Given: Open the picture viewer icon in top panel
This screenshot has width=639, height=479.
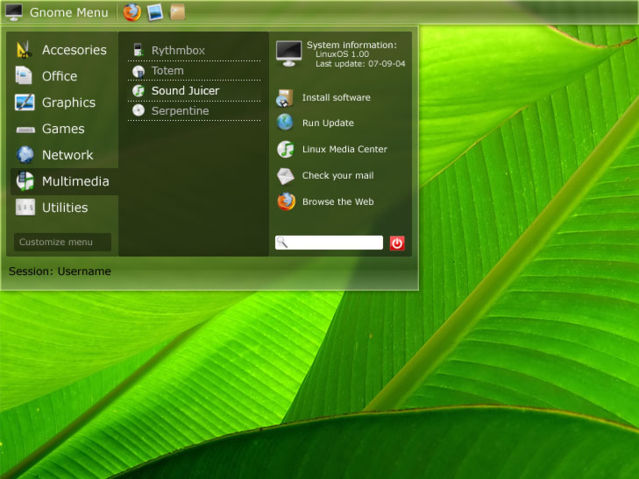Looking at the screenshot, I should click(155, 12).
